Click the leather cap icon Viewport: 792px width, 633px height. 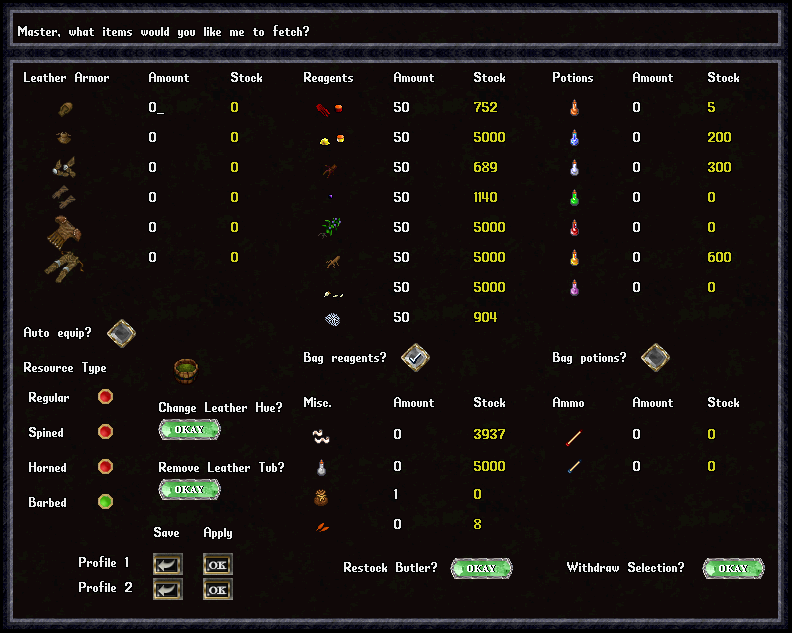click(65, 109)
